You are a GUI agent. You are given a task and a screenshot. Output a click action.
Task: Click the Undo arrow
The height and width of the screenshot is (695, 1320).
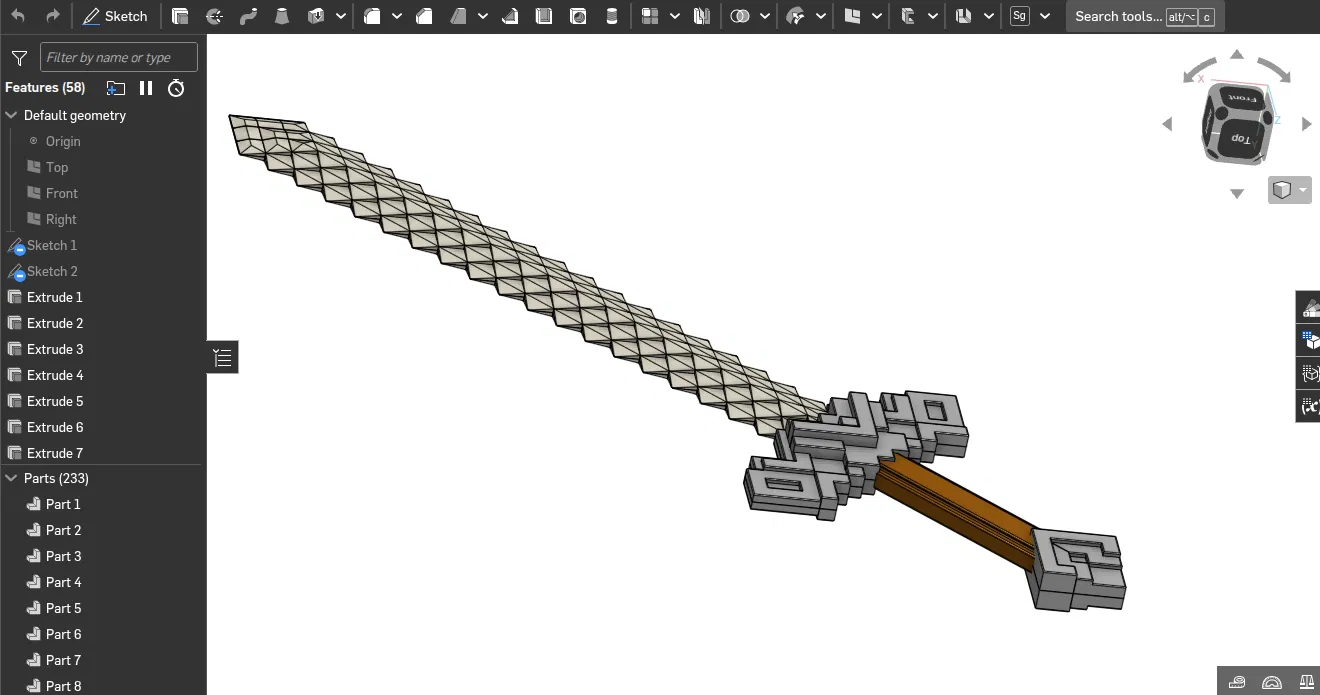18,16
